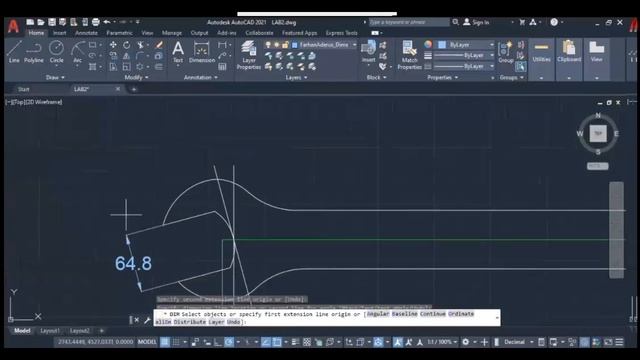This screenshot has width=640, height=360.
Task: Toggle 2D object snap in status bar
Action: (x=277, y=342)
